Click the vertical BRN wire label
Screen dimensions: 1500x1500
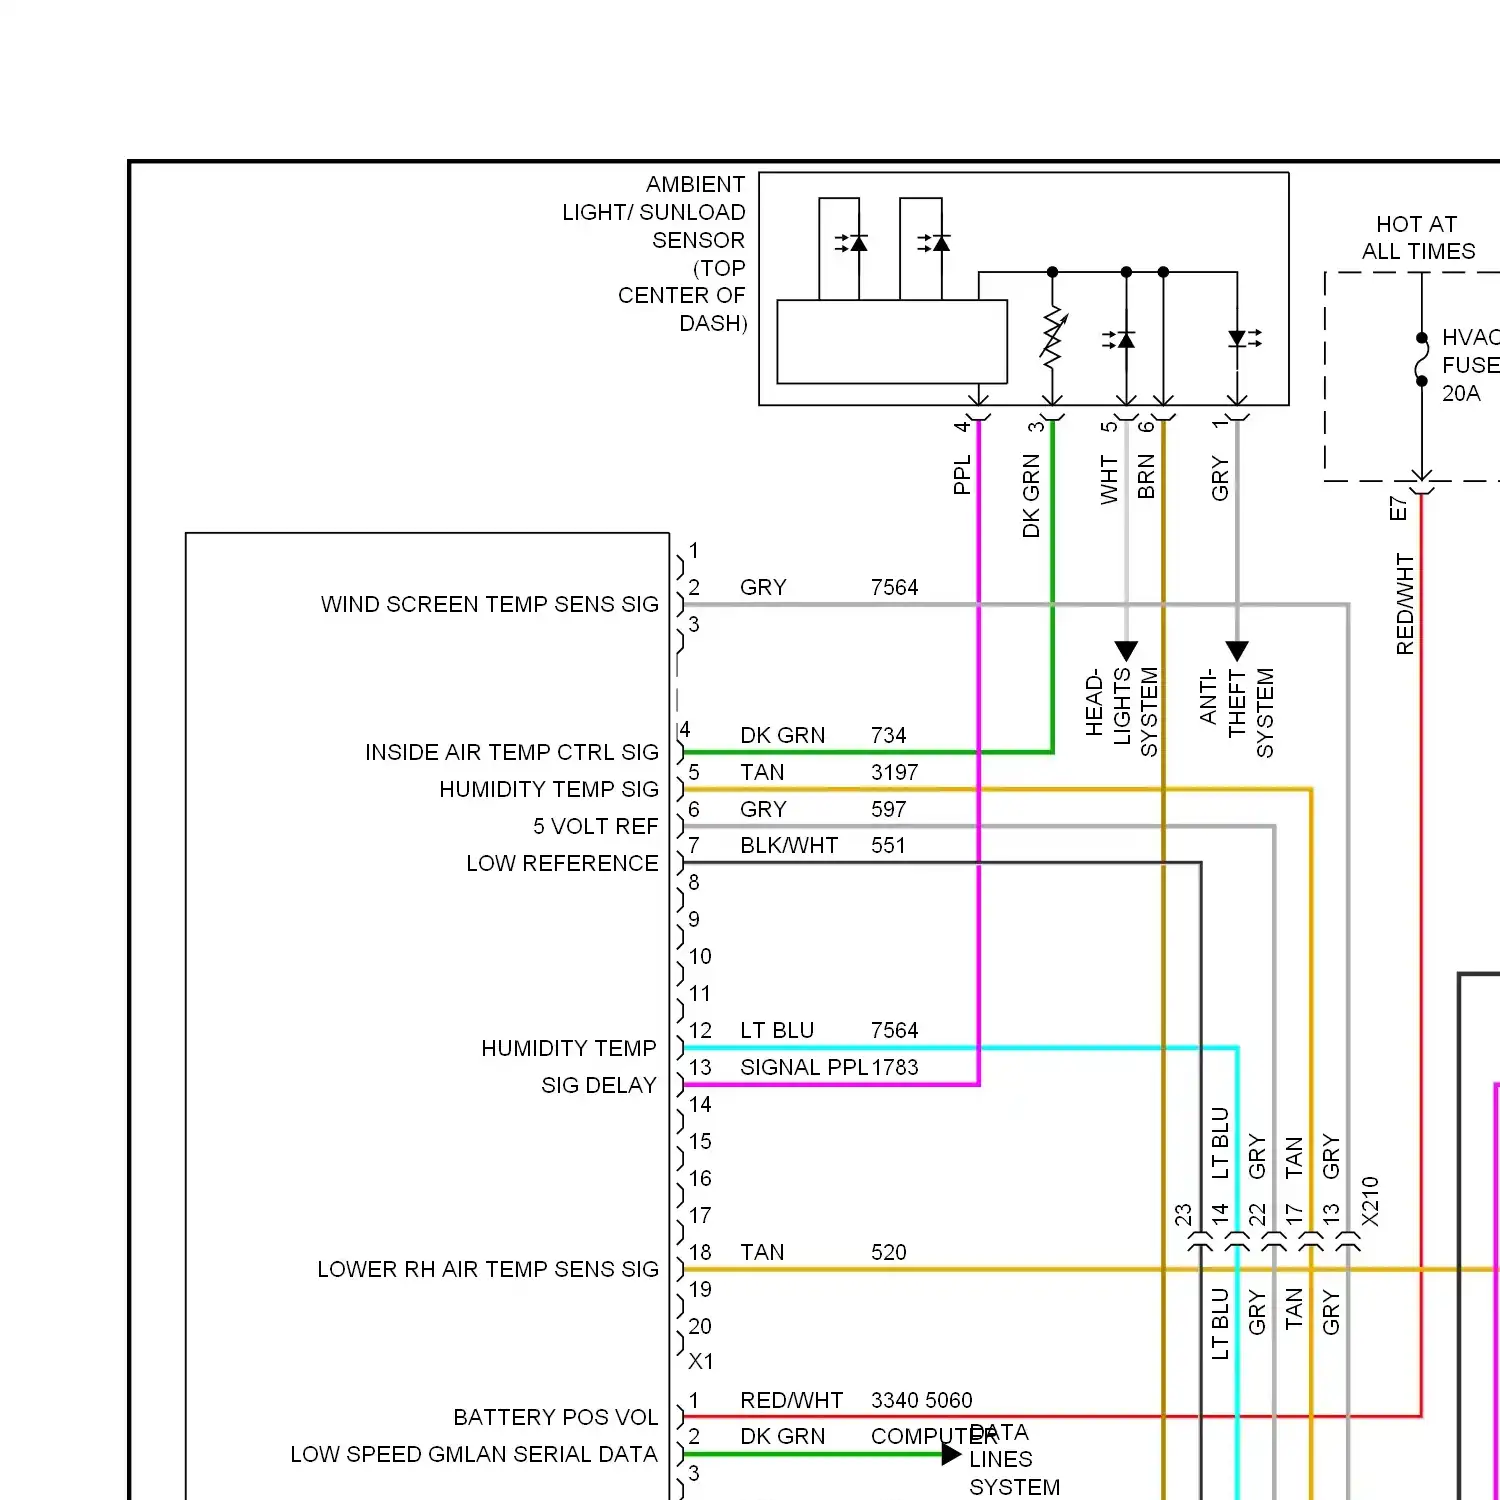click(1146, 476)
